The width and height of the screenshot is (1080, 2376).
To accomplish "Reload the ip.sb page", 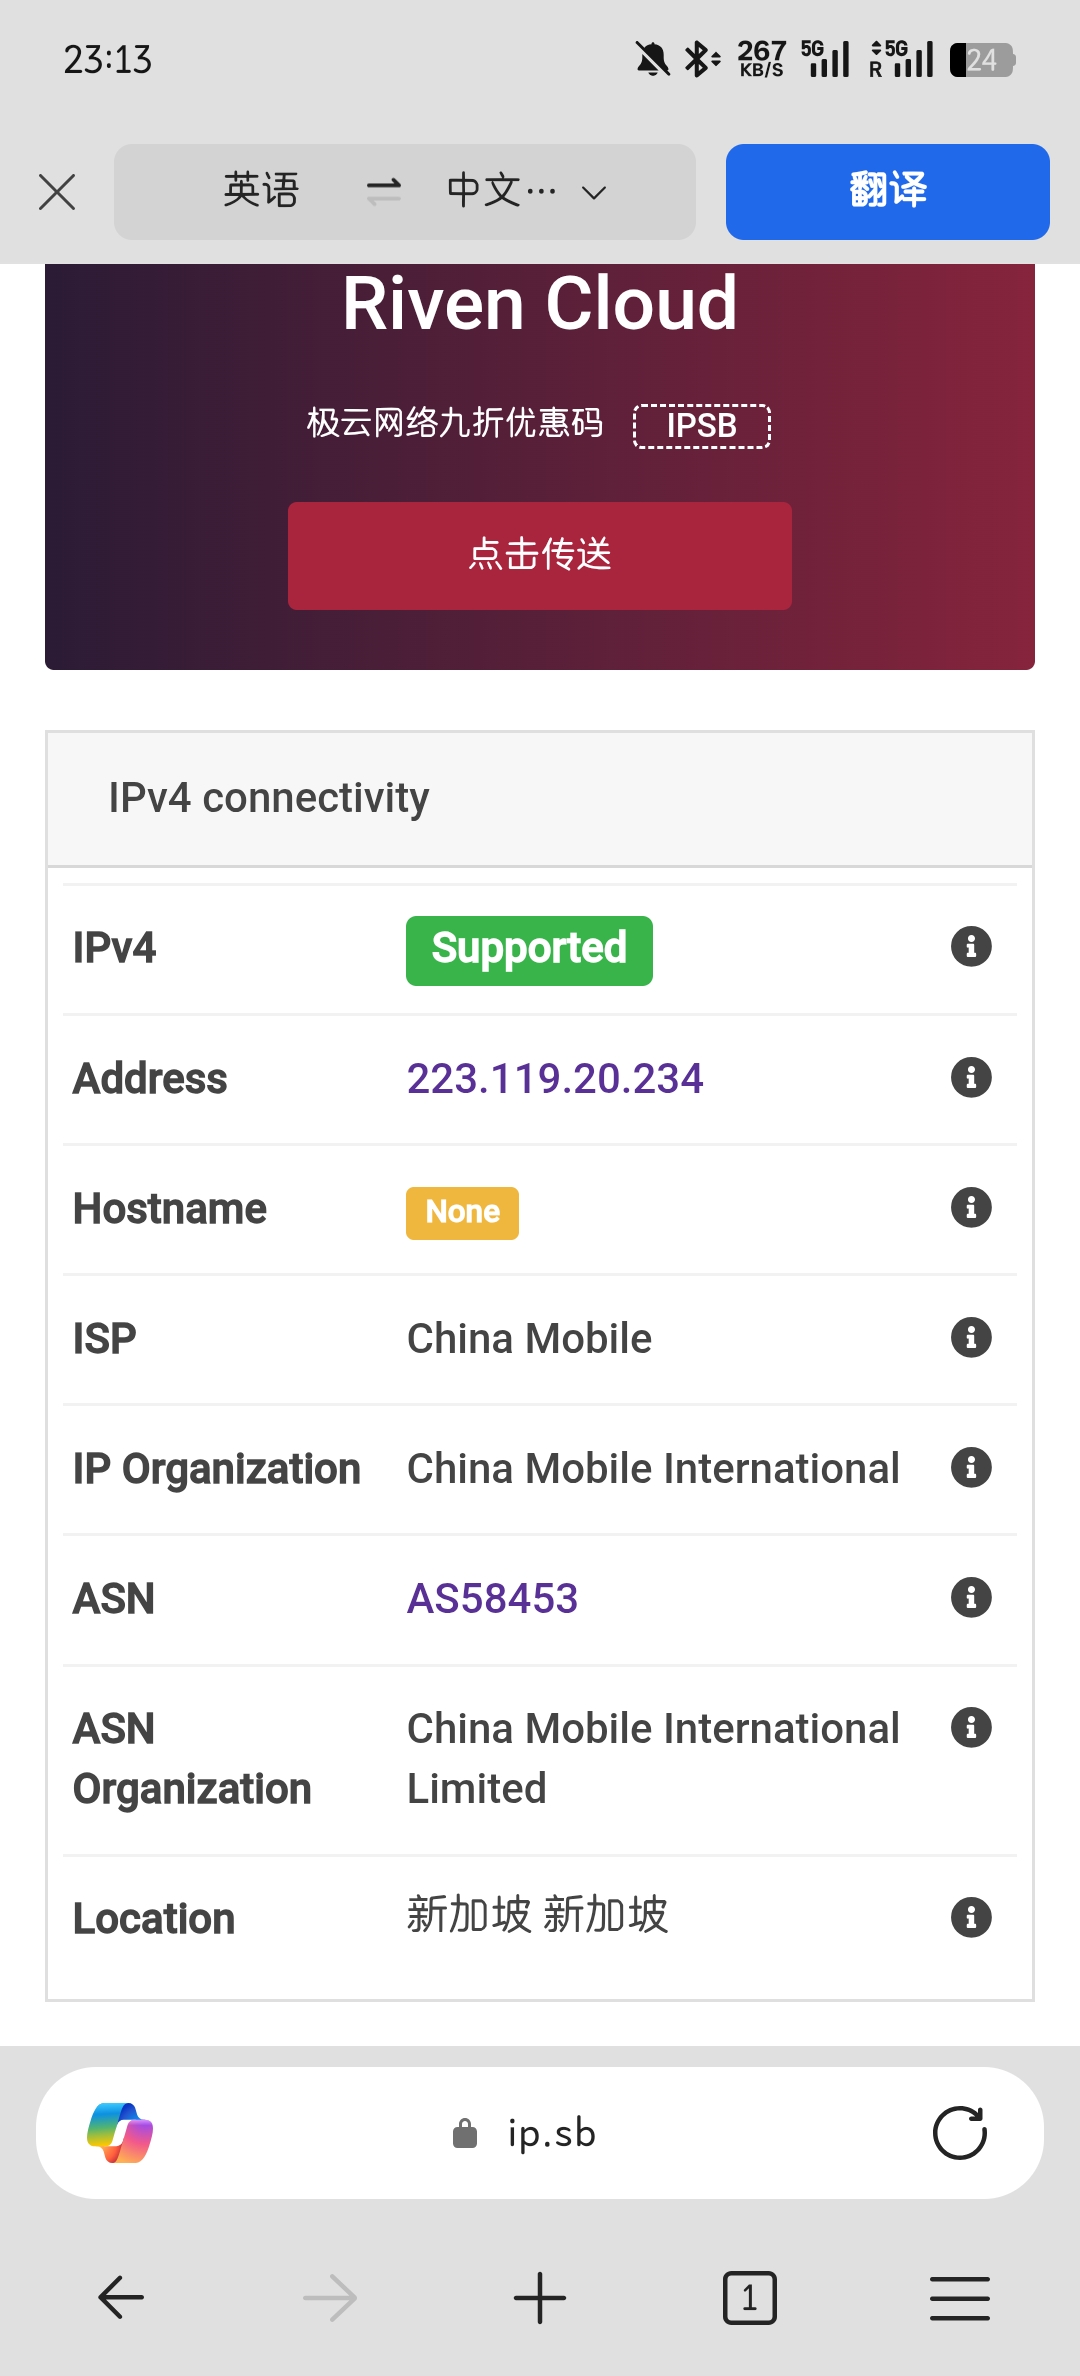I will coord(959,2133).
